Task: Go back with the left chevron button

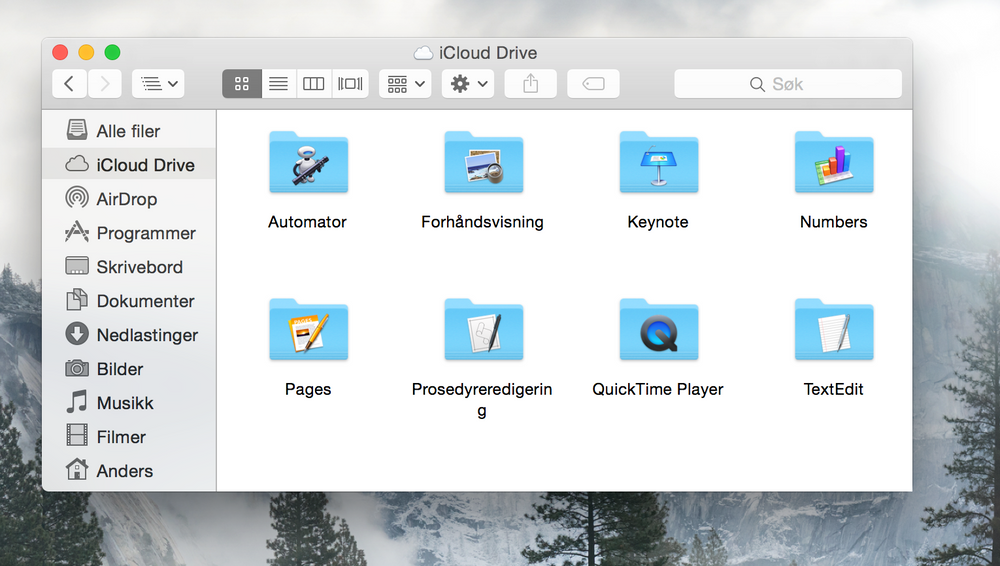Action: pyautogui.click(x=70, y=84)
